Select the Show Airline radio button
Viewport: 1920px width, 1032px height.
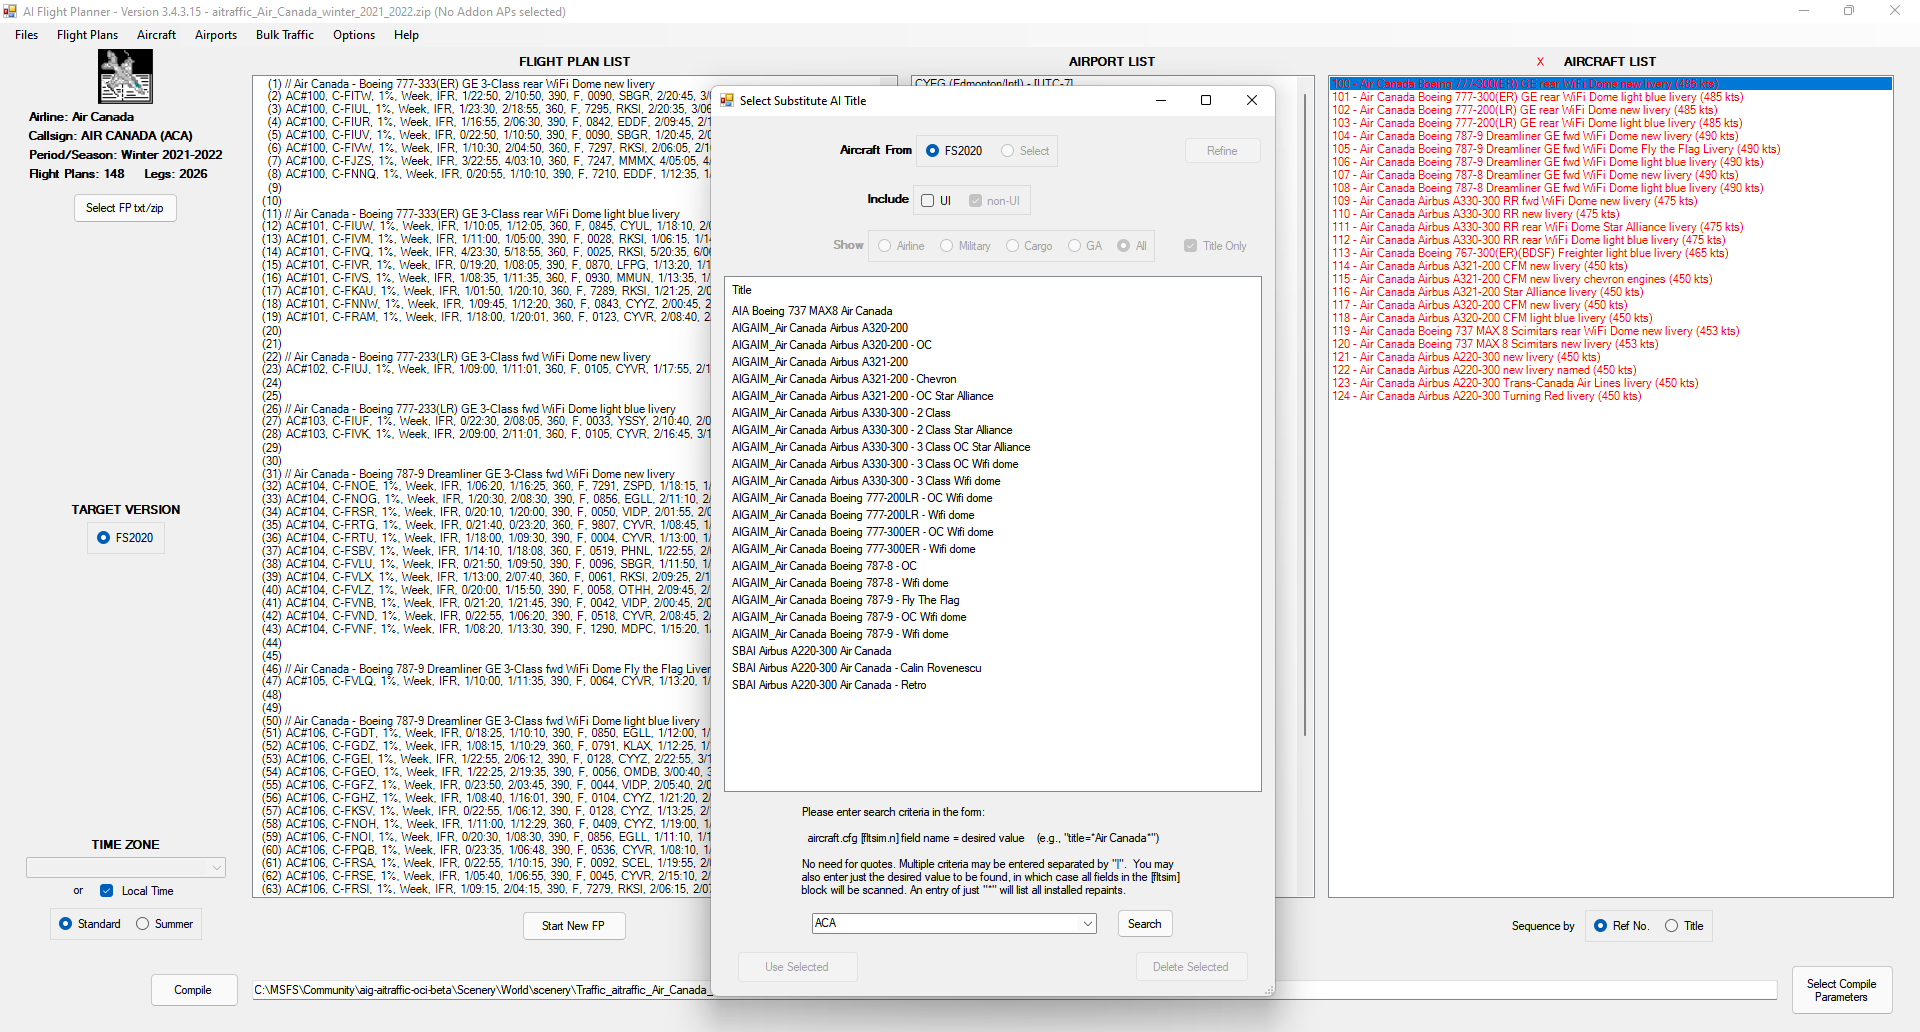click(x=885, y=246)
